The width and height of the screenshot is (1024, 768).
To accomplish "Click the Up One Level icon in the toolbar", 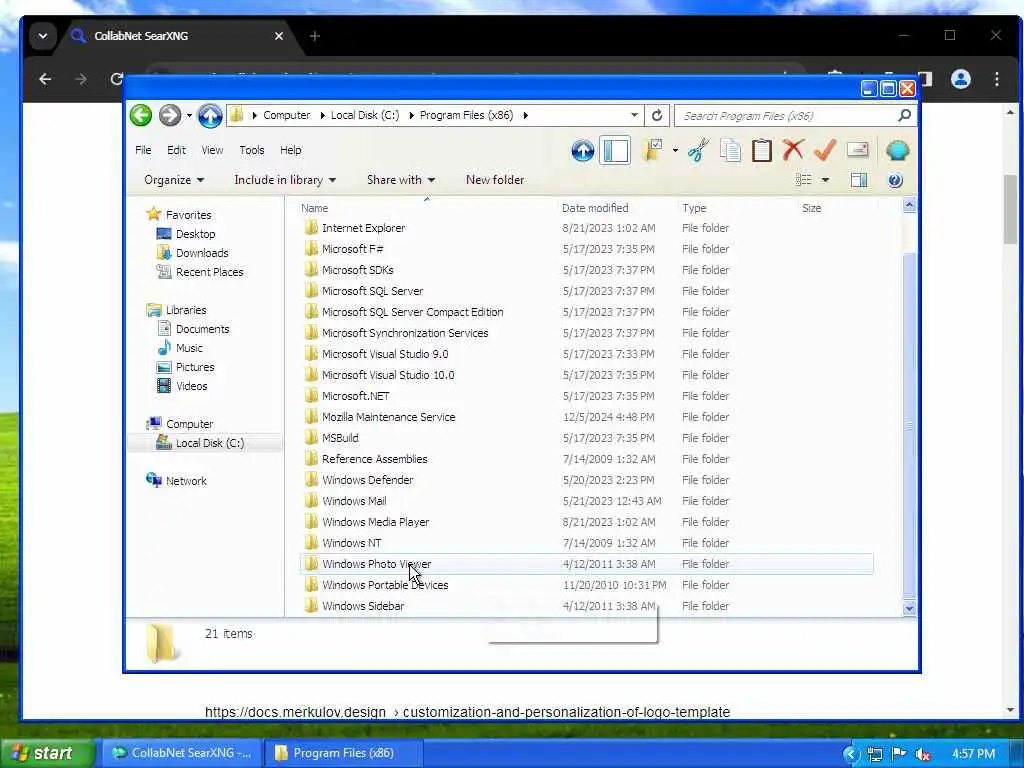I will tap(583, 151).
